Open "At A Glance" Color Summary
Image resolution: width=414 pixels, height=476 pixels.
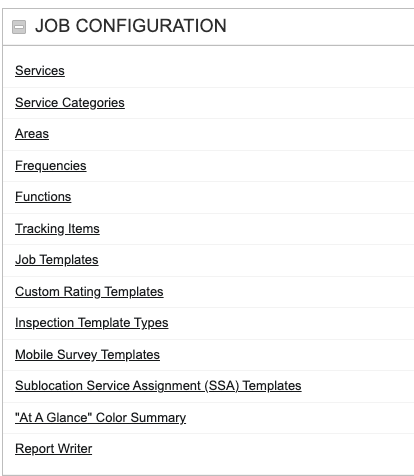click(100, 418)
